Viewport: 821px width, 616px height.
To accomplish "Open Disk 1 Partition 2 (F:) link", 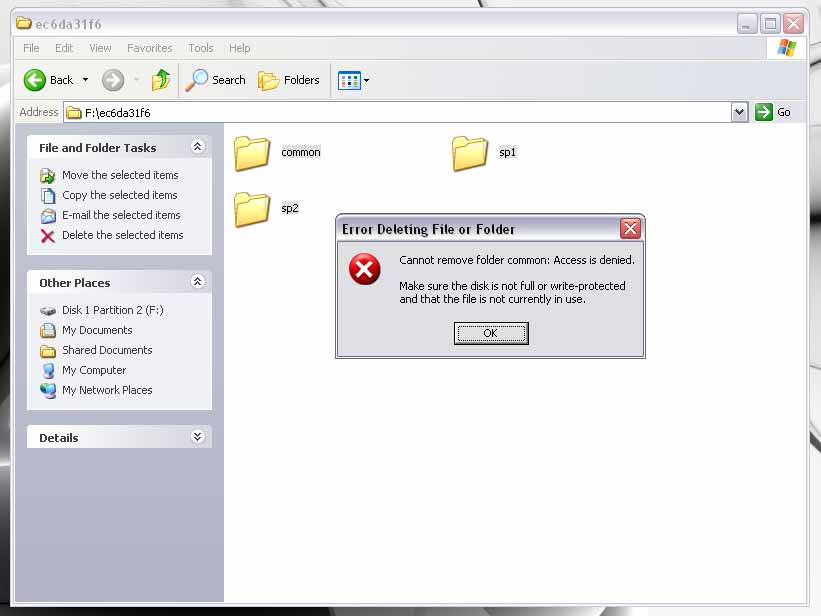I will click(x=113, y=310).
